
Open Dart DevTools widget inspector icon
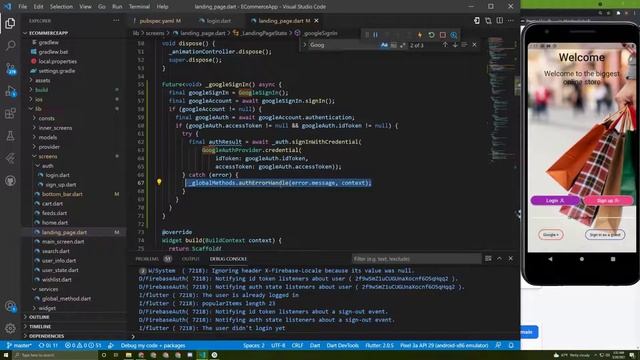pos(453,35)
